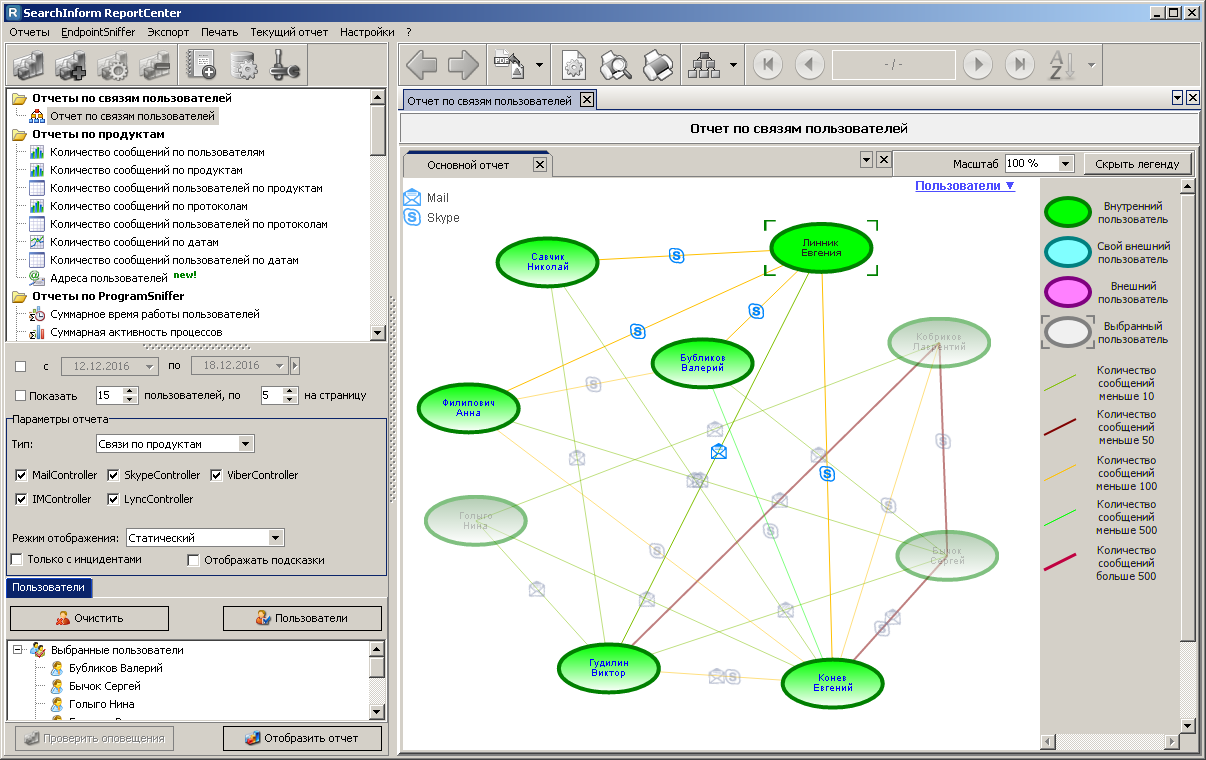Click the Отобразить отчет button
Screen dimensions: 1206x760
(302, 738)
